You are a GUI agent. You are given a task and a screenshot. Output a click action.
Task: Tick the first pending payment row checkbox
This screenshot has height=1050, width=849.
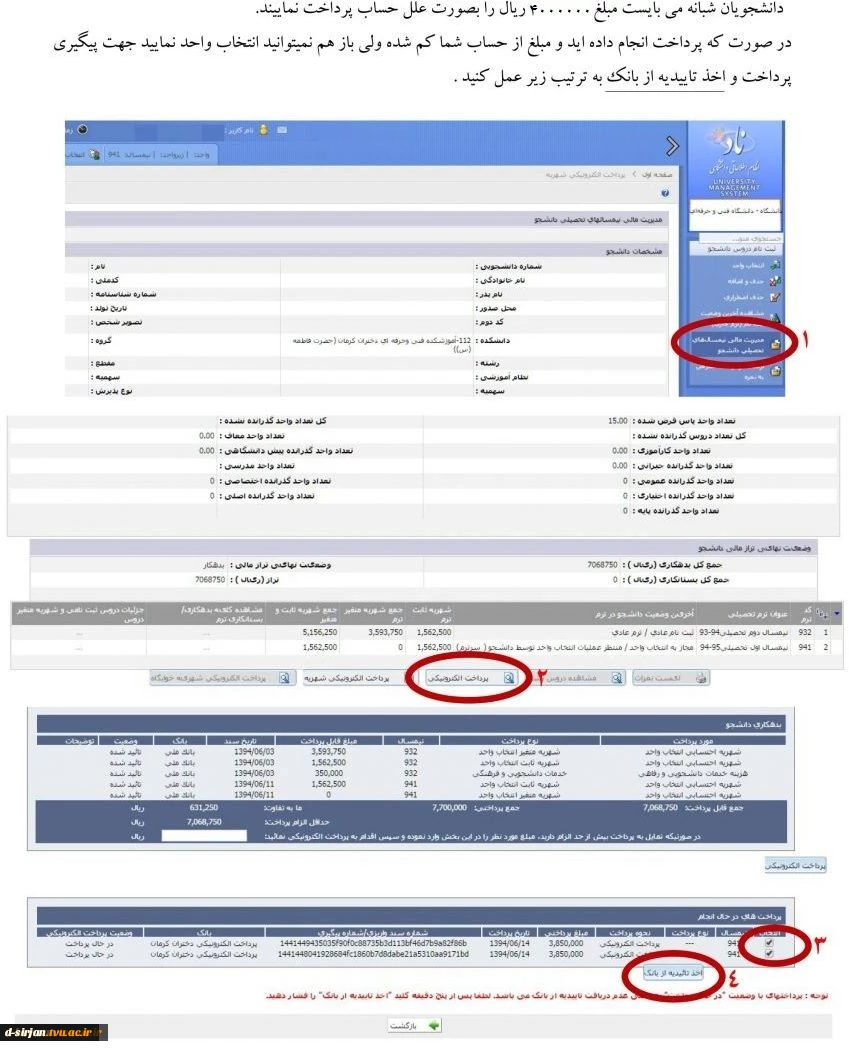[769, 943]
